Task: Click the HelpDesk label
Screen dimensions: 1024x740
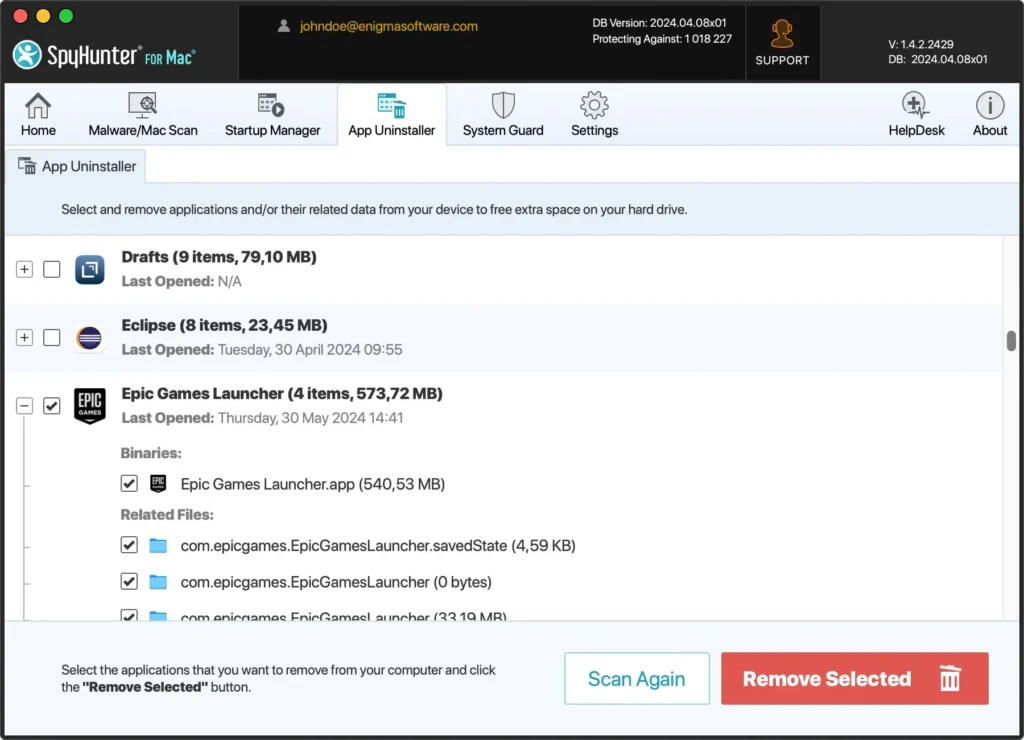Action: pos(916,130)
